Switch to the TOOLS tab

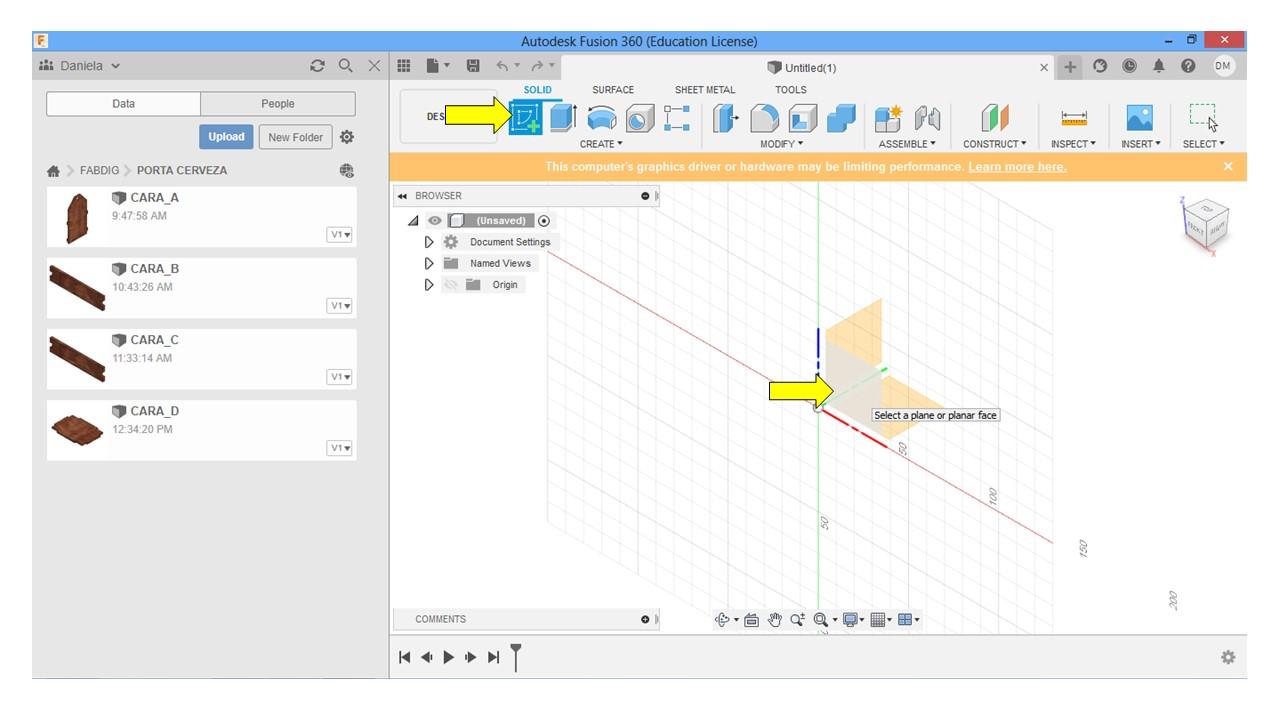coord(790,90)
